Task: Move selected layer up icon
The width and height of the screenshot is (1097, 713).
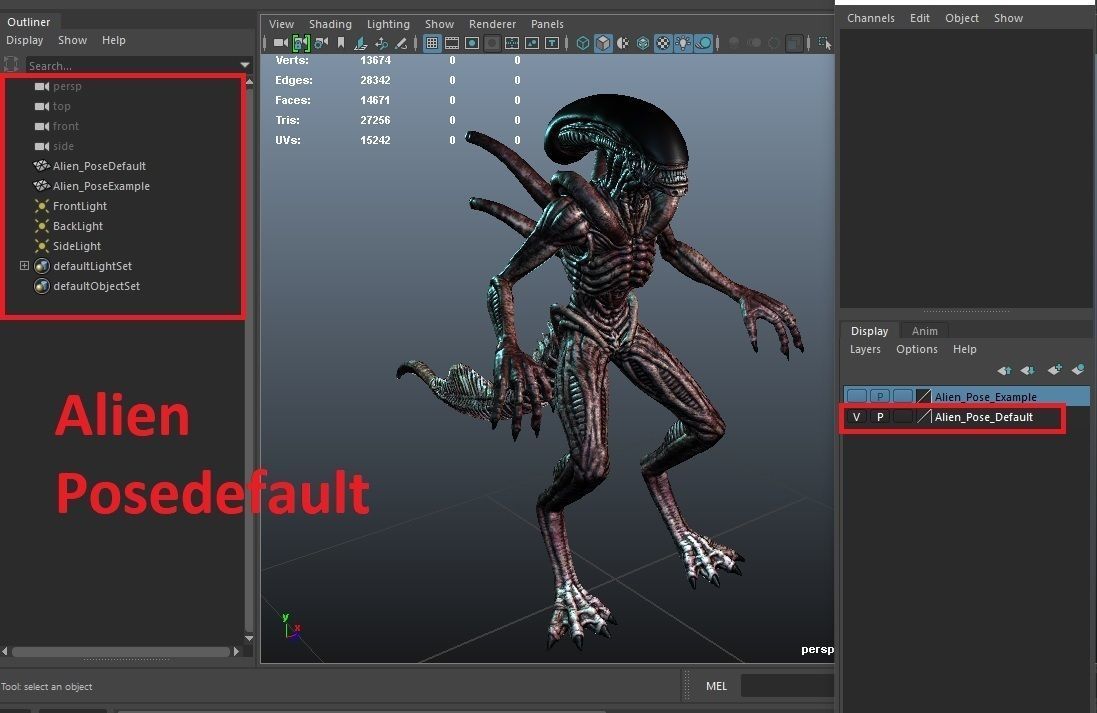Action: point(1004,370)
